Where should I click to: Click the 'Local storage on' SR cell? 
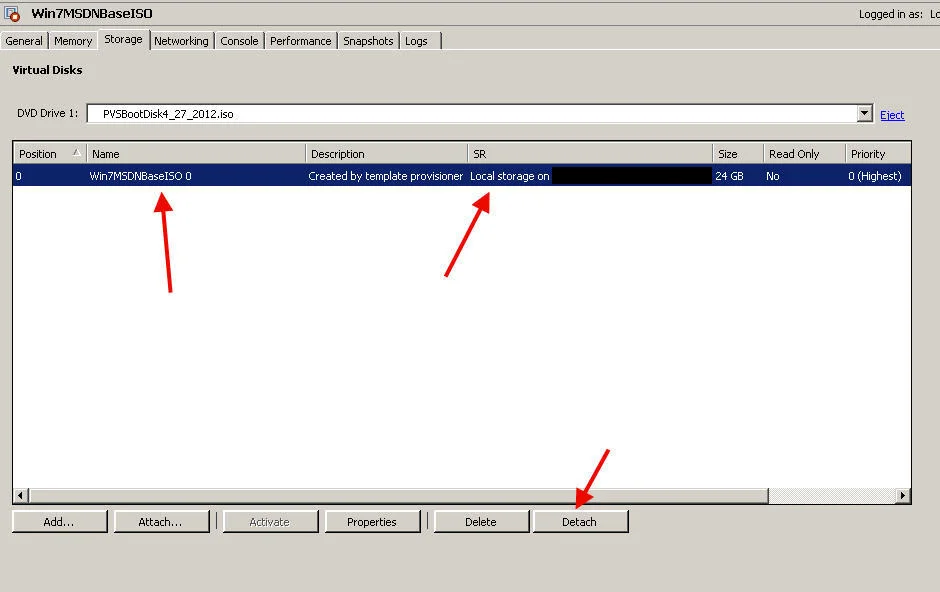[x=510, y=176]
